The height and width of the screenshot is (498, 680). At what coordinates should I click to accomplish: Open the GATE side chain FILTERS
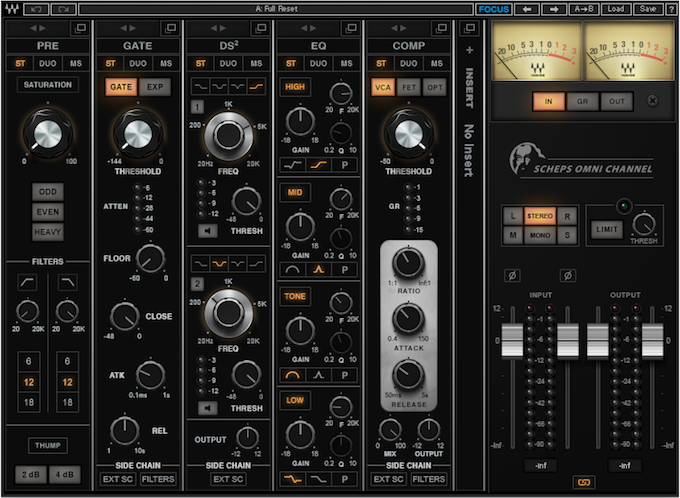[158, 479]
